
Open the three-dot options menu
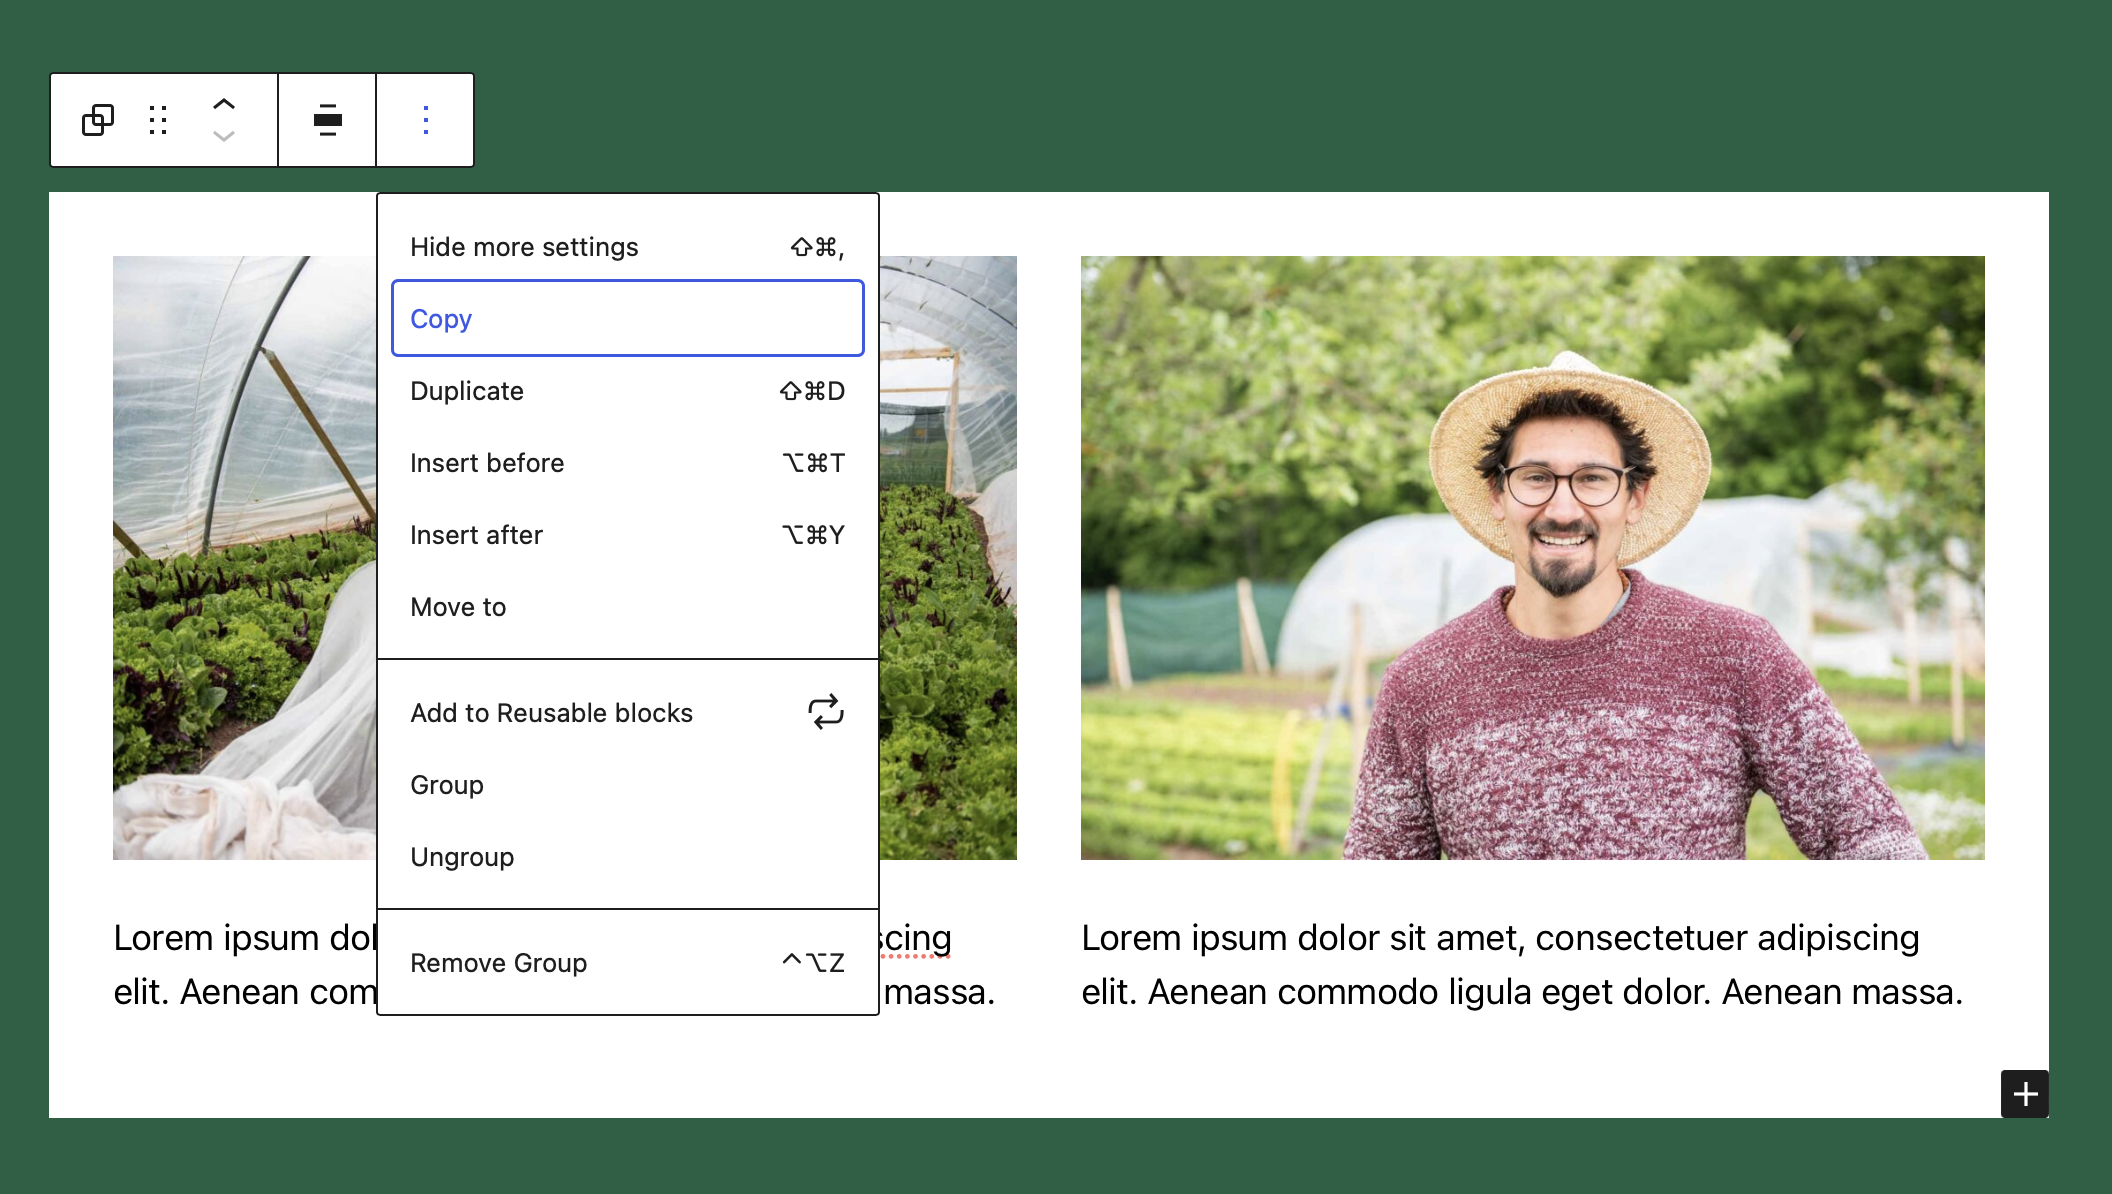coord(425,120)
